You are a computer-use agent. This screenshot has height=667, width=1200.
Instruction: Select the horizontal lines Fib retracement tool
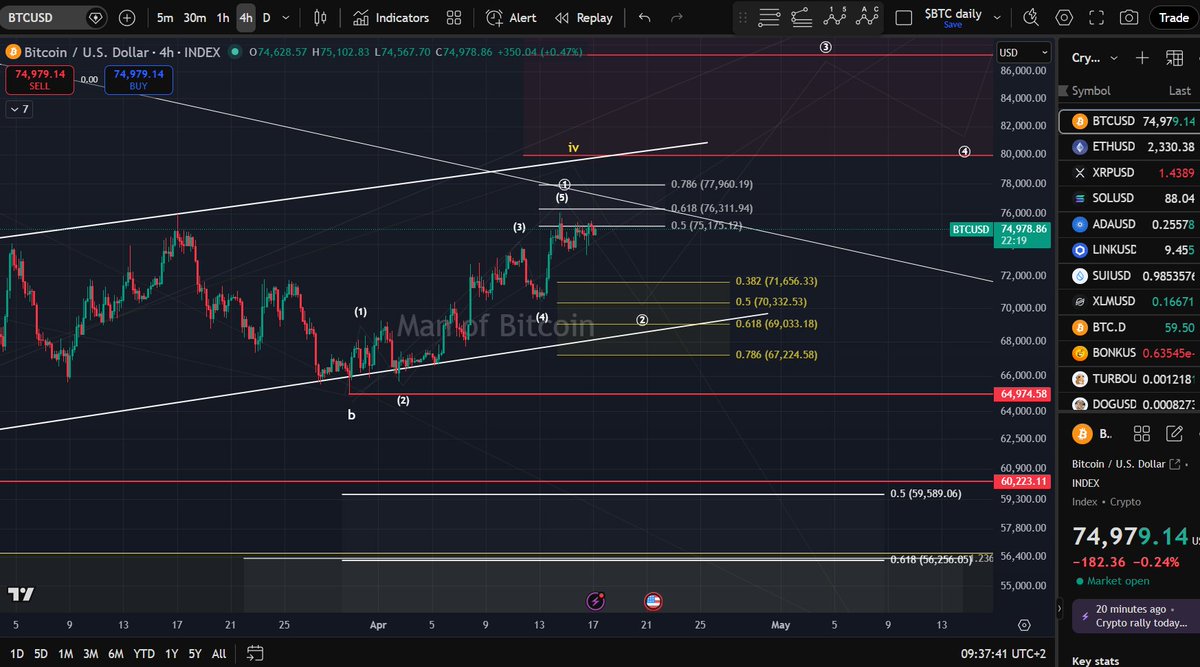coord(768,17)
